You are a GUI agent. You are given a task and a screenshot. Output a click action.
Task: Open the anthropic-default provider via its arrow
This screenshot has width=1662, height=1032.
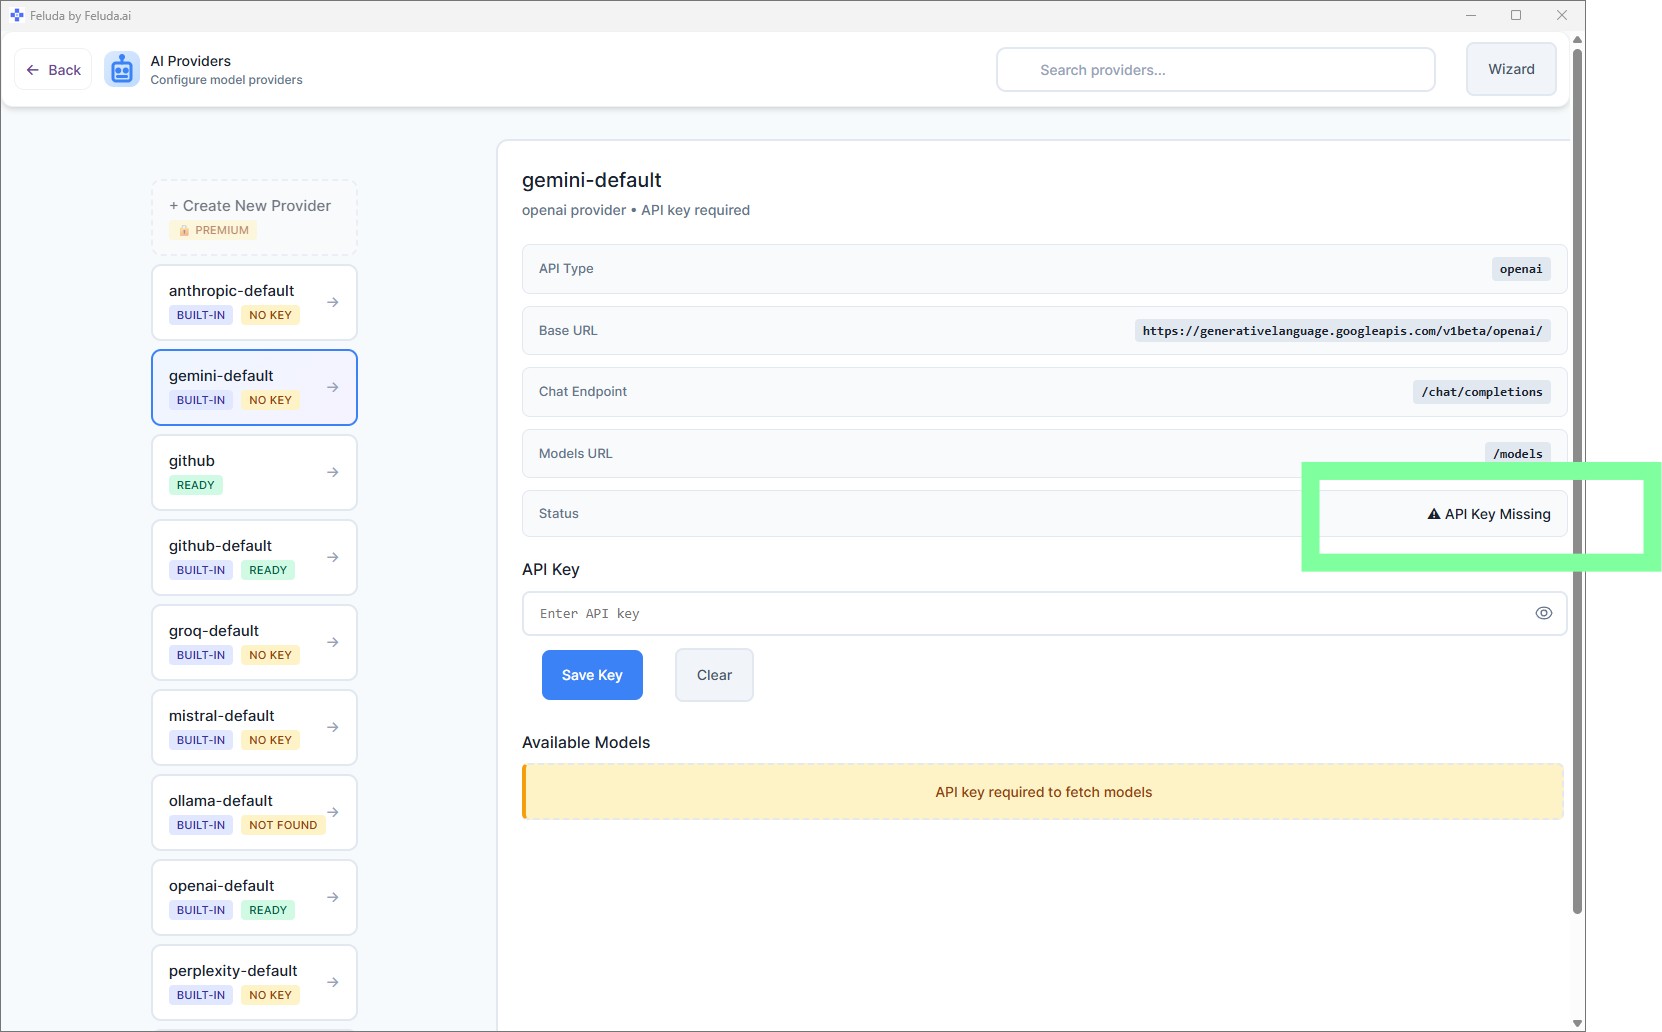click(x=332, y=302)
